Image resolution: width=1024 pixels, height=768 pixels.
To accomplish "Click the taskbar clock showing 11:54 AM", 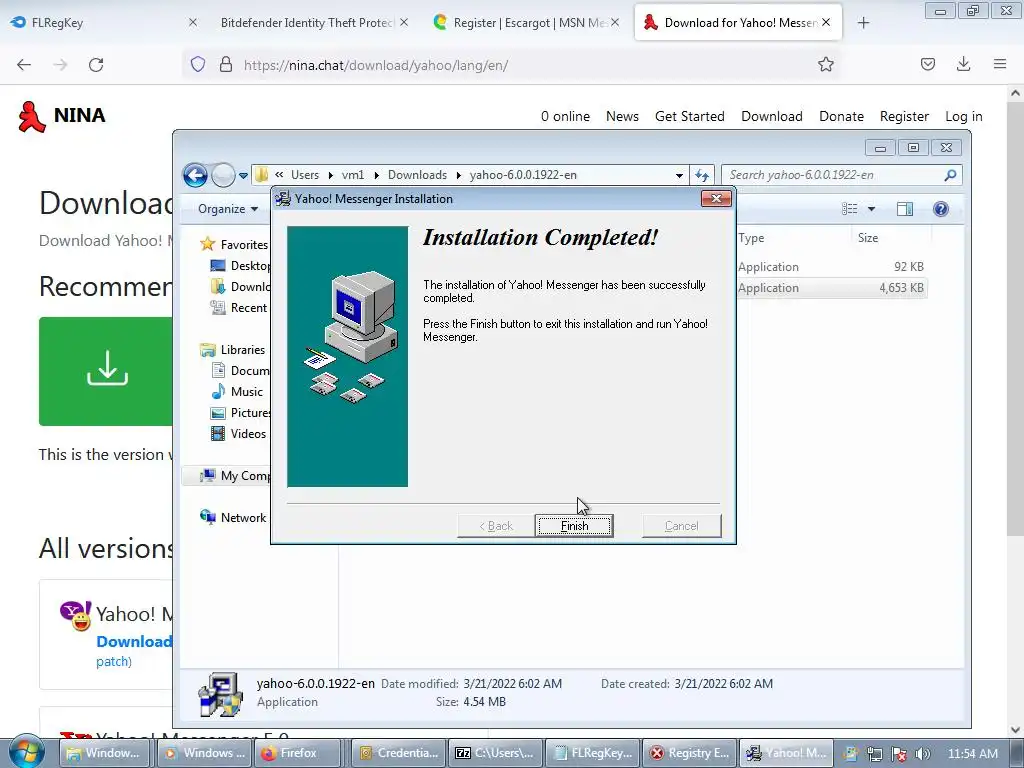I will (x=972, y=754).
